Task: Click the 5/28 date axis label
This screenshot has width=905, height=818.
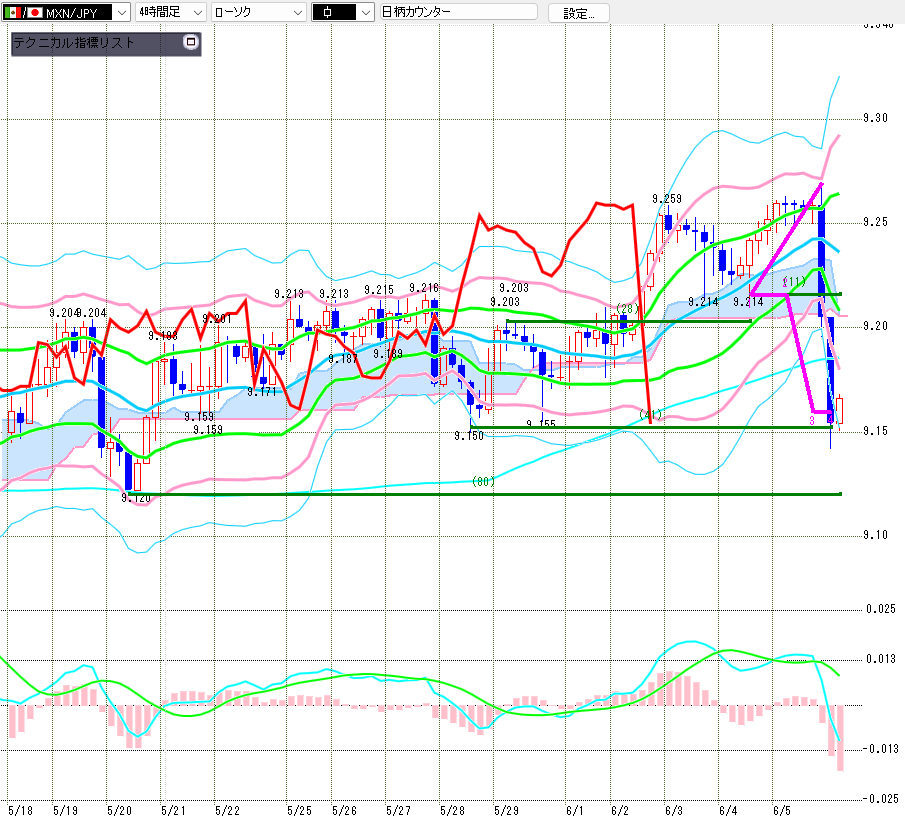Action: 452,810
